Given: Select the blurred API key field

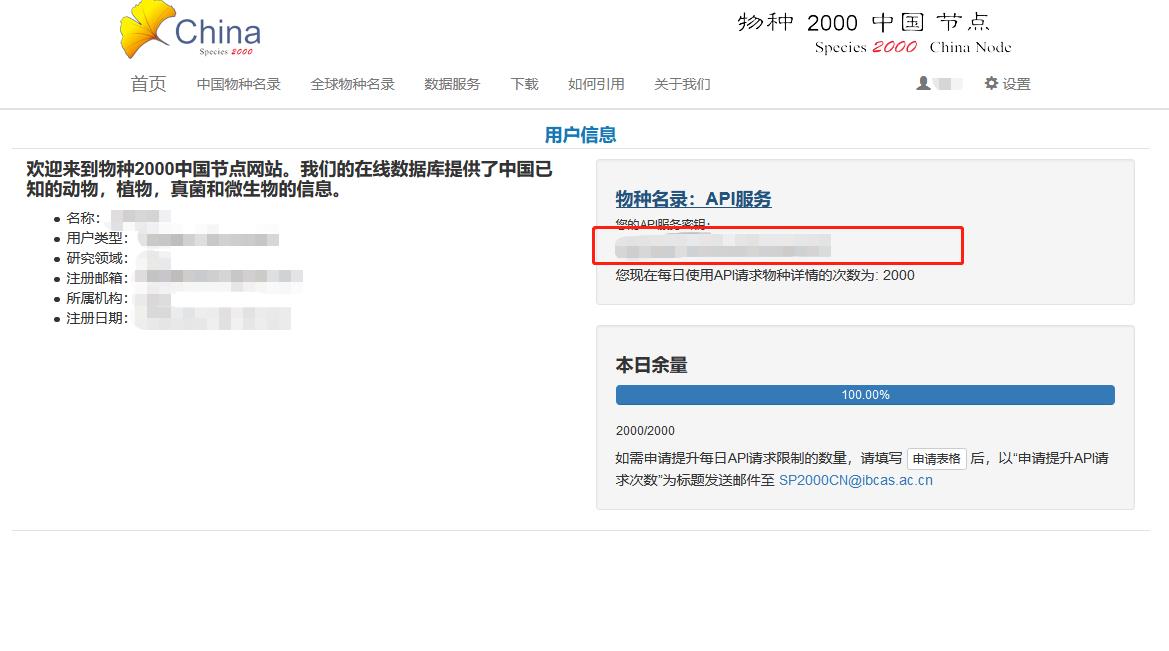Looking at the screenshot, I should click(723, 246).
